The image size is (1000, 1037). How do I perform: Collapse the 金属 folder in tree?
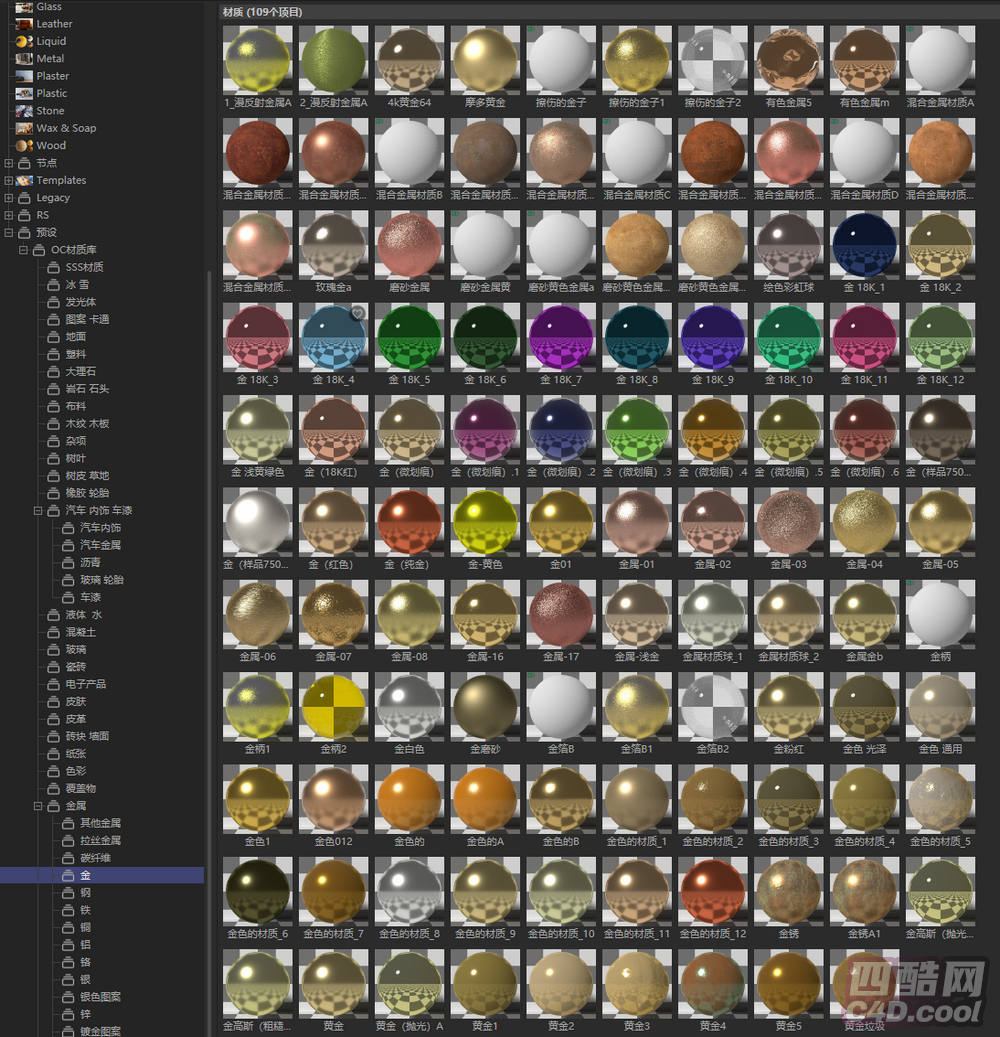[x=38, y=805]
